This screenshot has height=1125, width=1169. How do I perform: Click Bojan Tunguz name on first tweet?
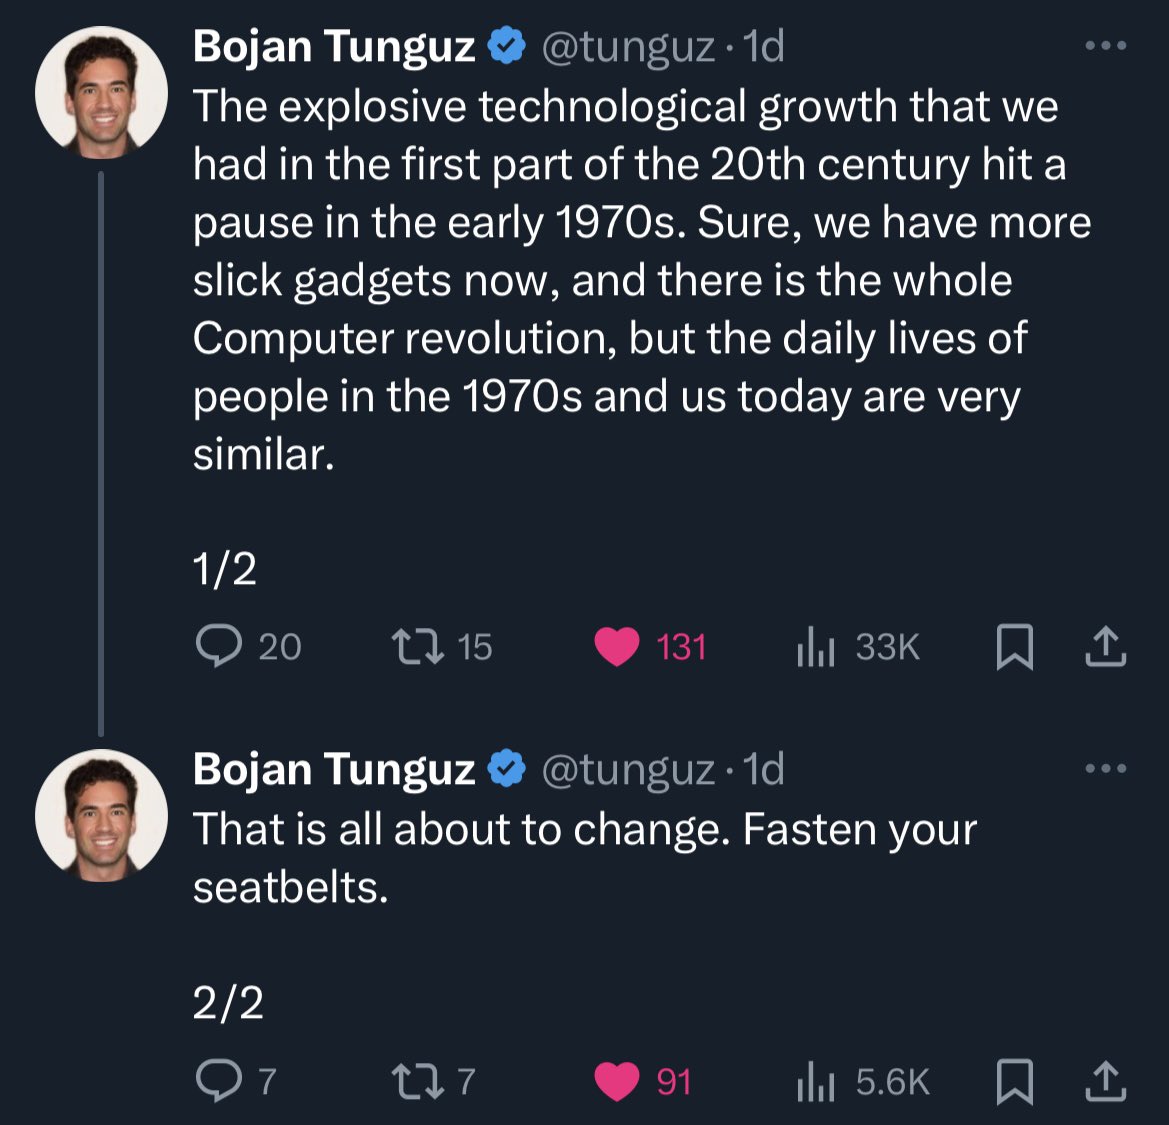pyautogui.click(x=333, y=46)
